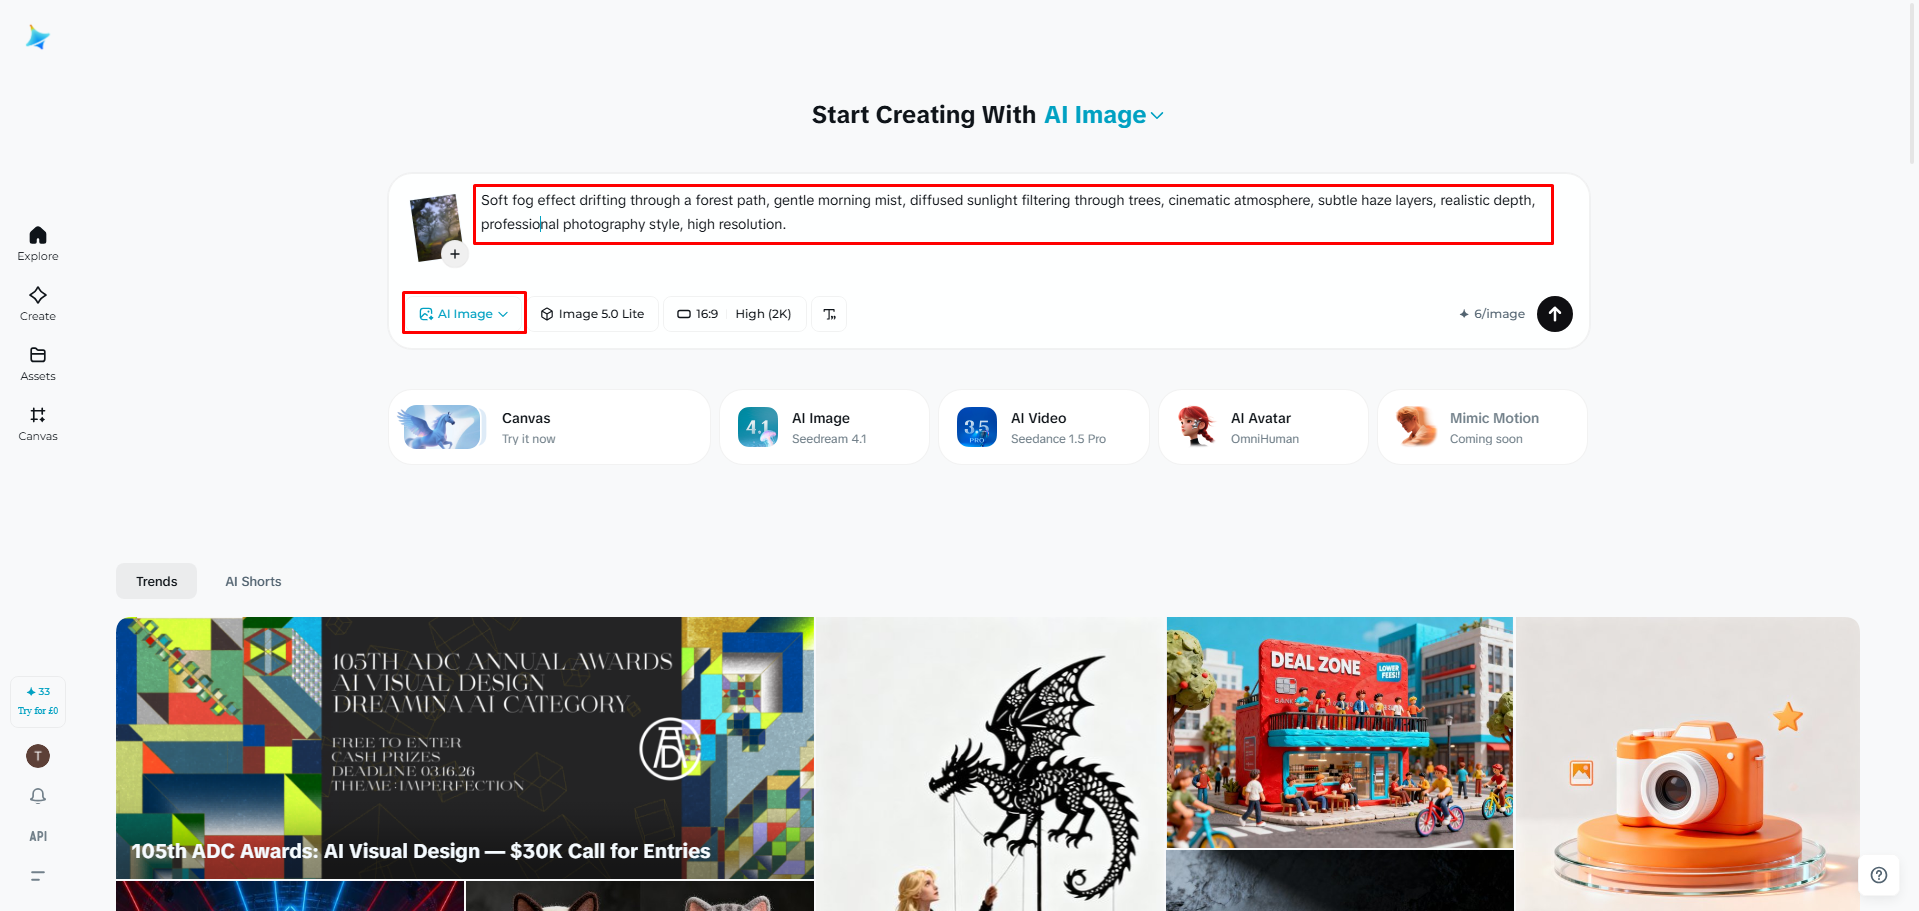Screen dimensions: 1919x911
Task: Open the help question mark button
Action: coord(1879,875)
